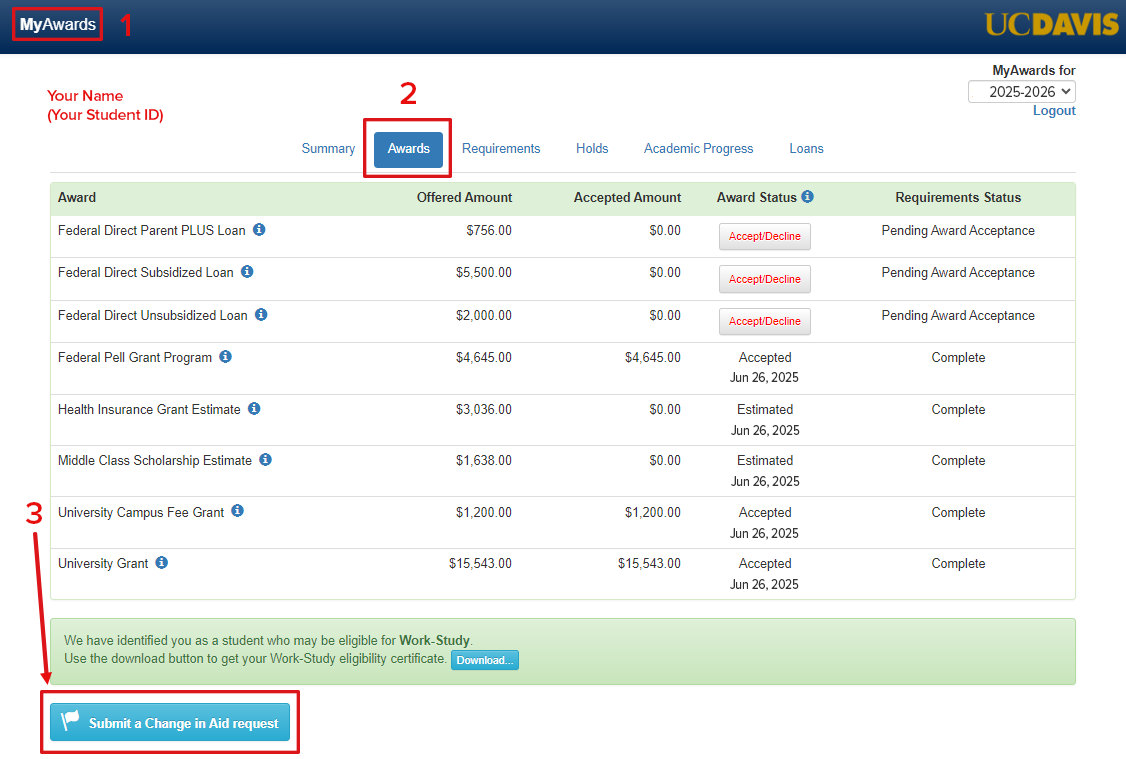The width and height of the screenshot is (1126, 759).
Task: Click info icon next to Federal Direct Subsidized Loan
Action: (x=247, y=272)
